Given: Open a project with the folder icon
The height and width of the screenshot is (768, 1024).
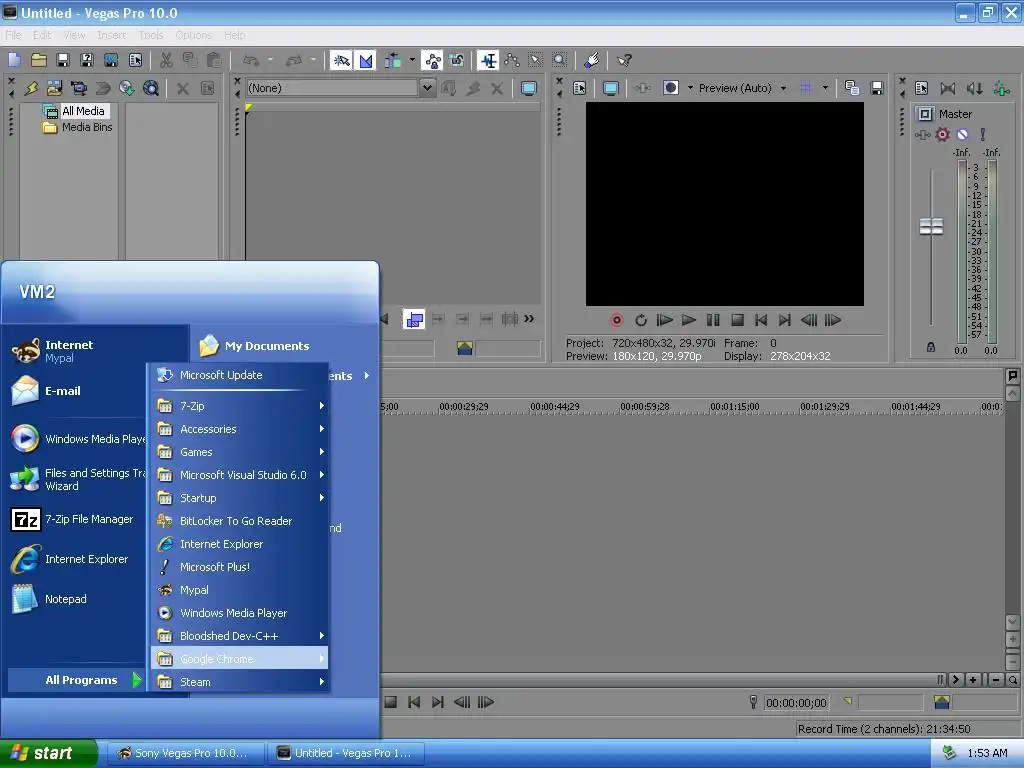Looking at the screenshot, I should click(x=39, y=61).
